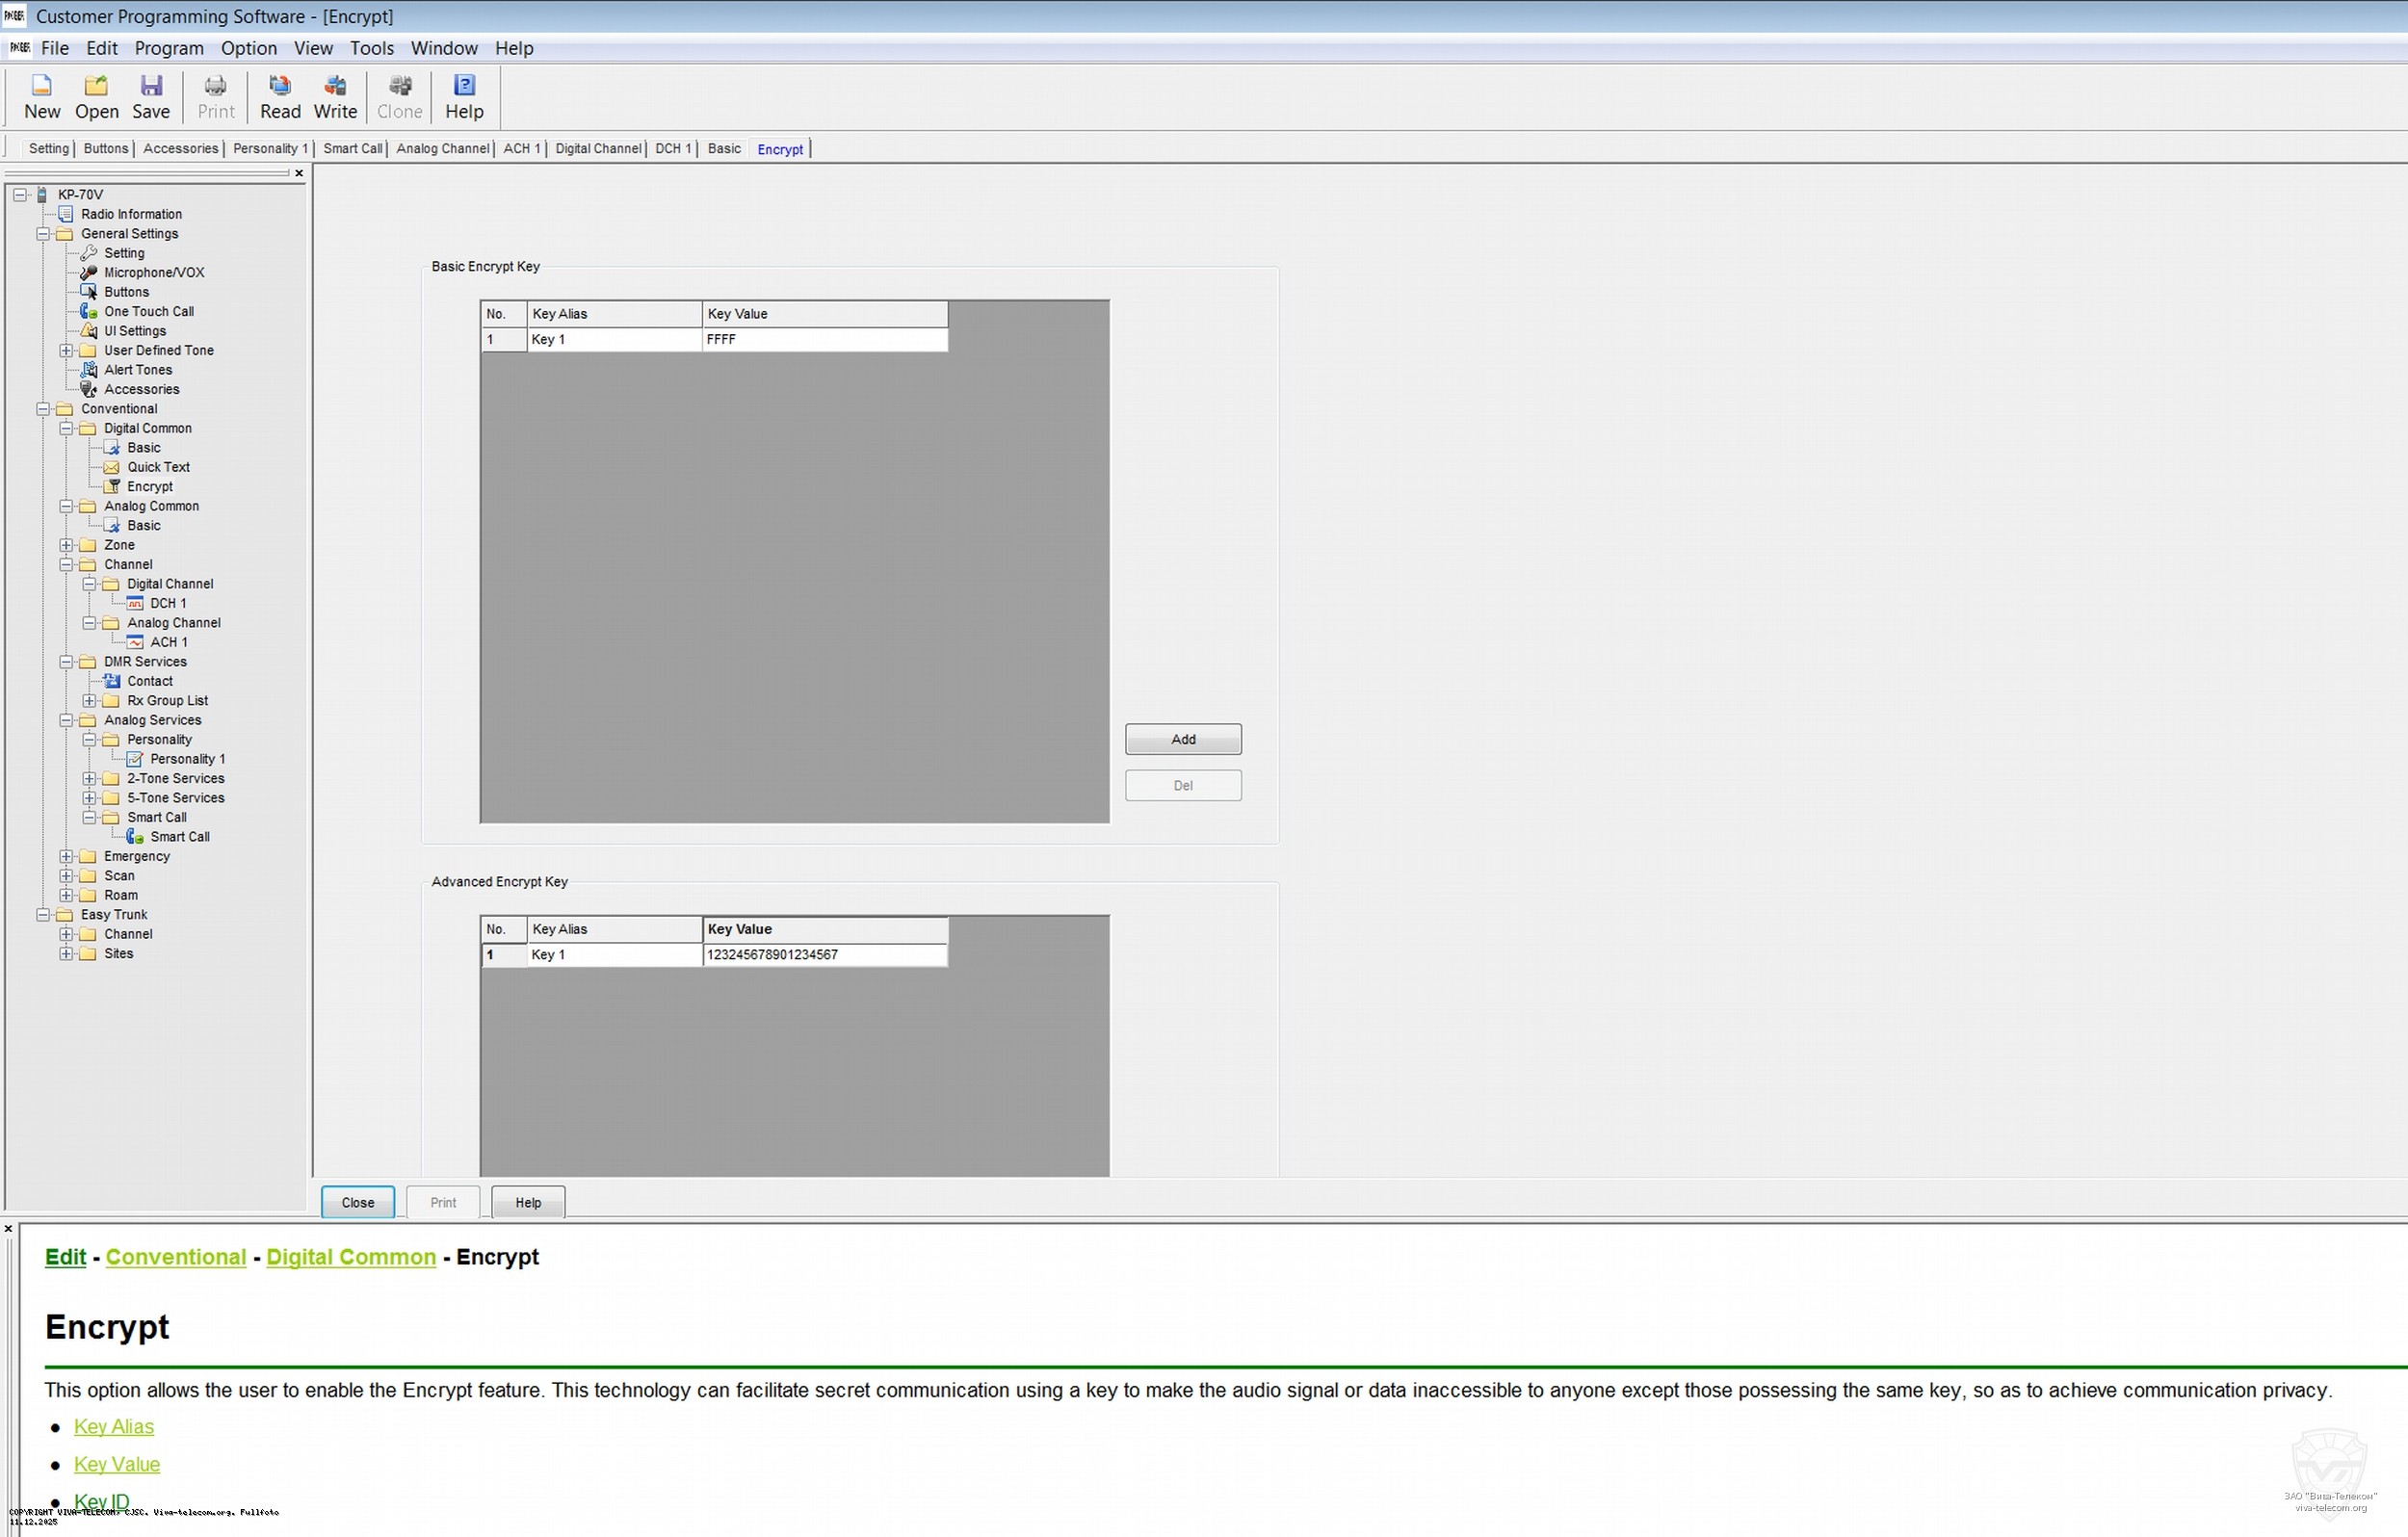Open the Quick Text tree item
Viewport: 2408px width, 1537px height.
(x=158, y=467)
